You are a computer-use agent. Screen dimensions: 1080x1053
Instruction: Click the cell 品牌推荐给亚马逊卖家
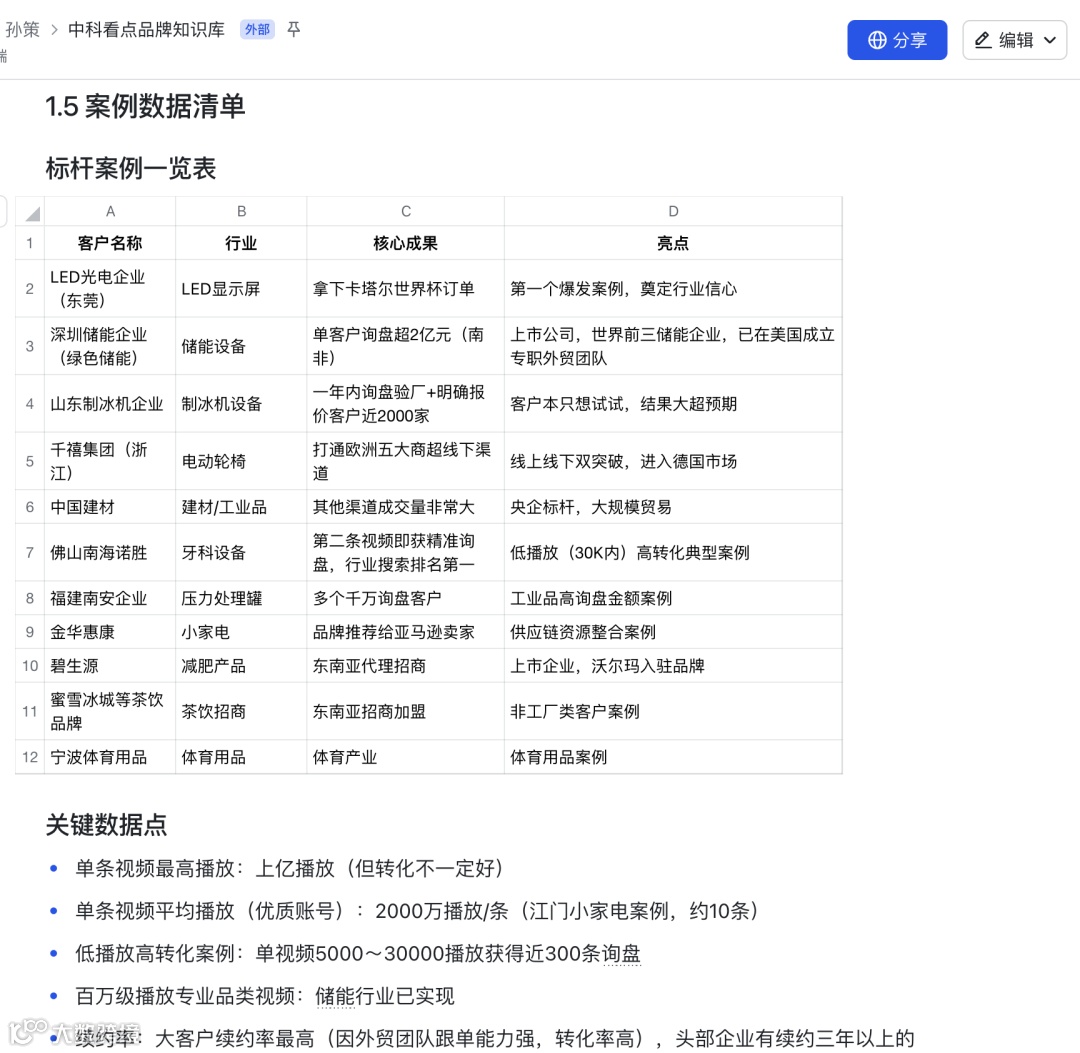coord(406,632)
